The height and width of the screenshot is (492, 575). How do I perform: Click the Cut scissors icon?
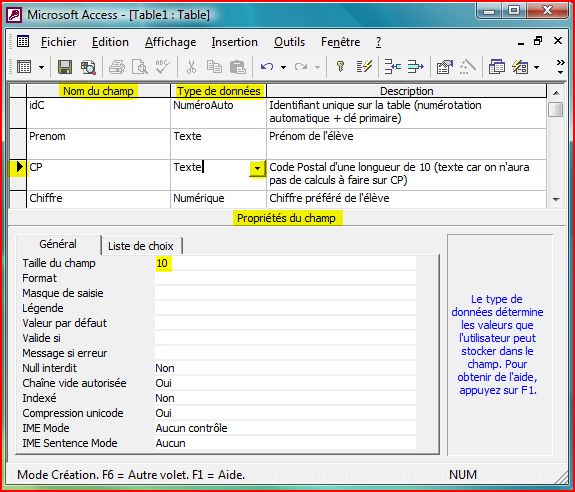click(191, 67)
